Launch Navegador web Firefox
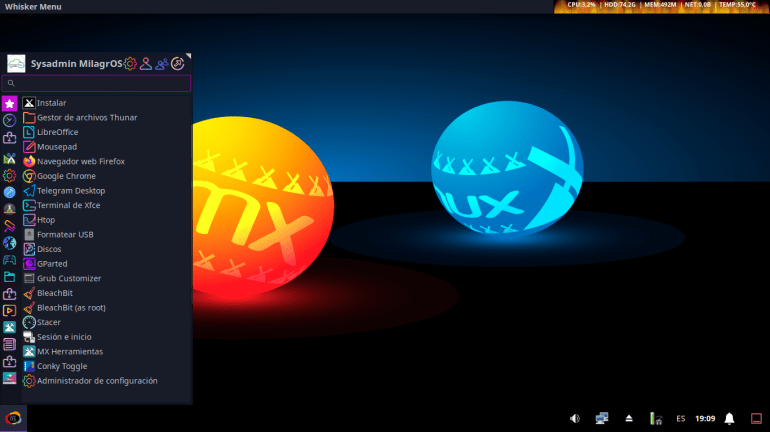Image resolution: width=770 pixels, height=432 pixels. pos(80,161)
